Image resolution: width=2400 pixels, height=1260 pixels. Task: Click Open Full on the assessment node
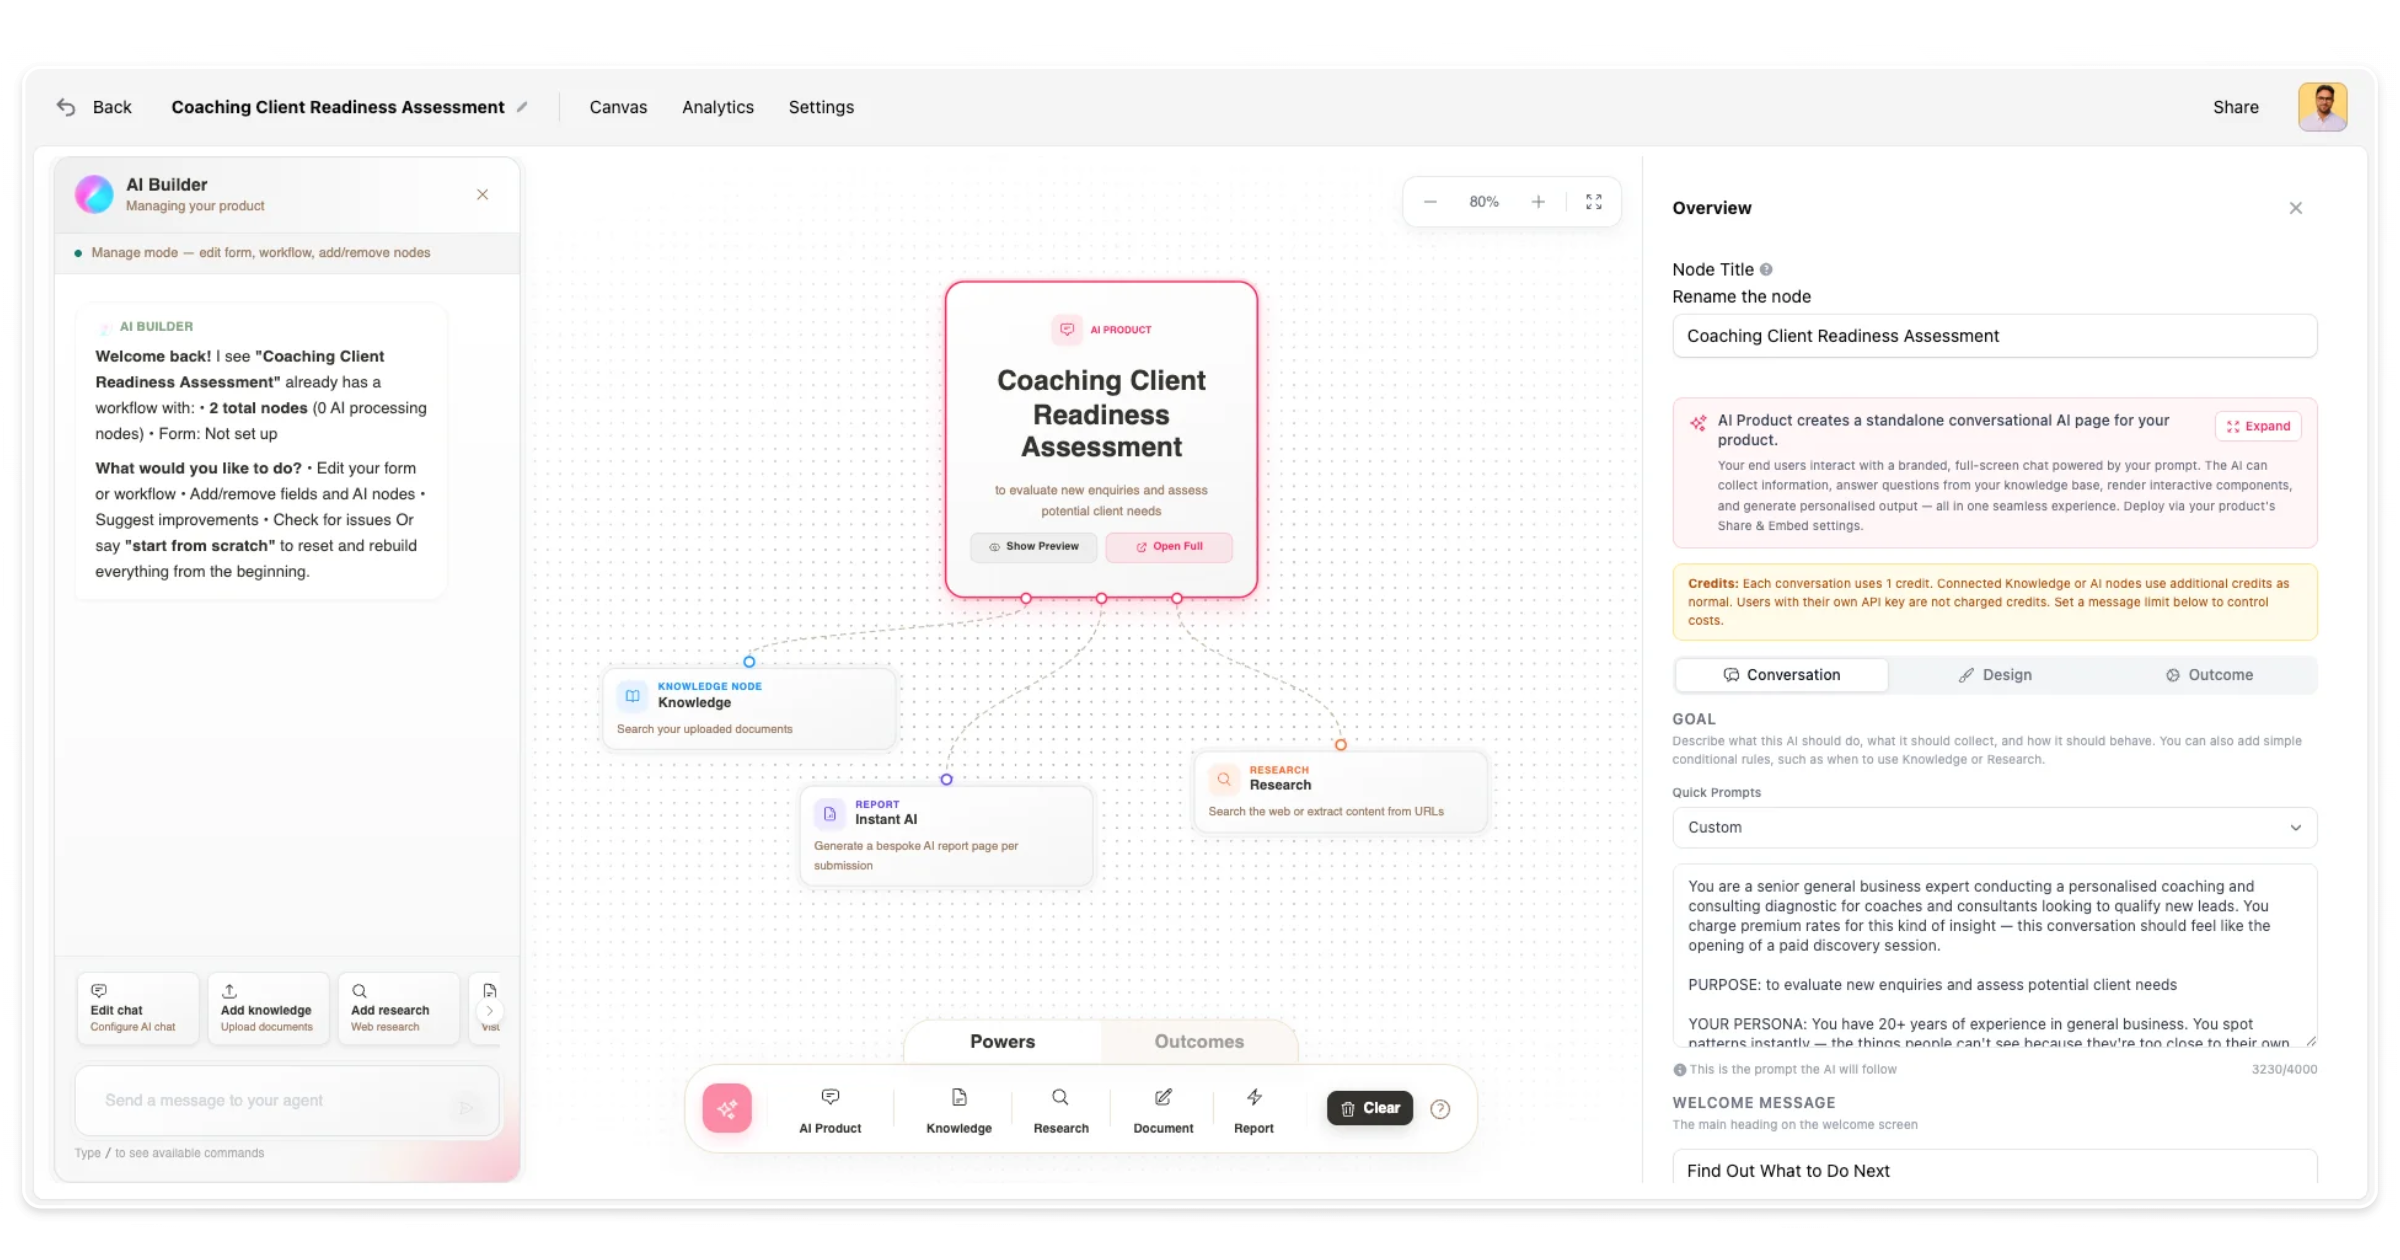point(1169,547)
